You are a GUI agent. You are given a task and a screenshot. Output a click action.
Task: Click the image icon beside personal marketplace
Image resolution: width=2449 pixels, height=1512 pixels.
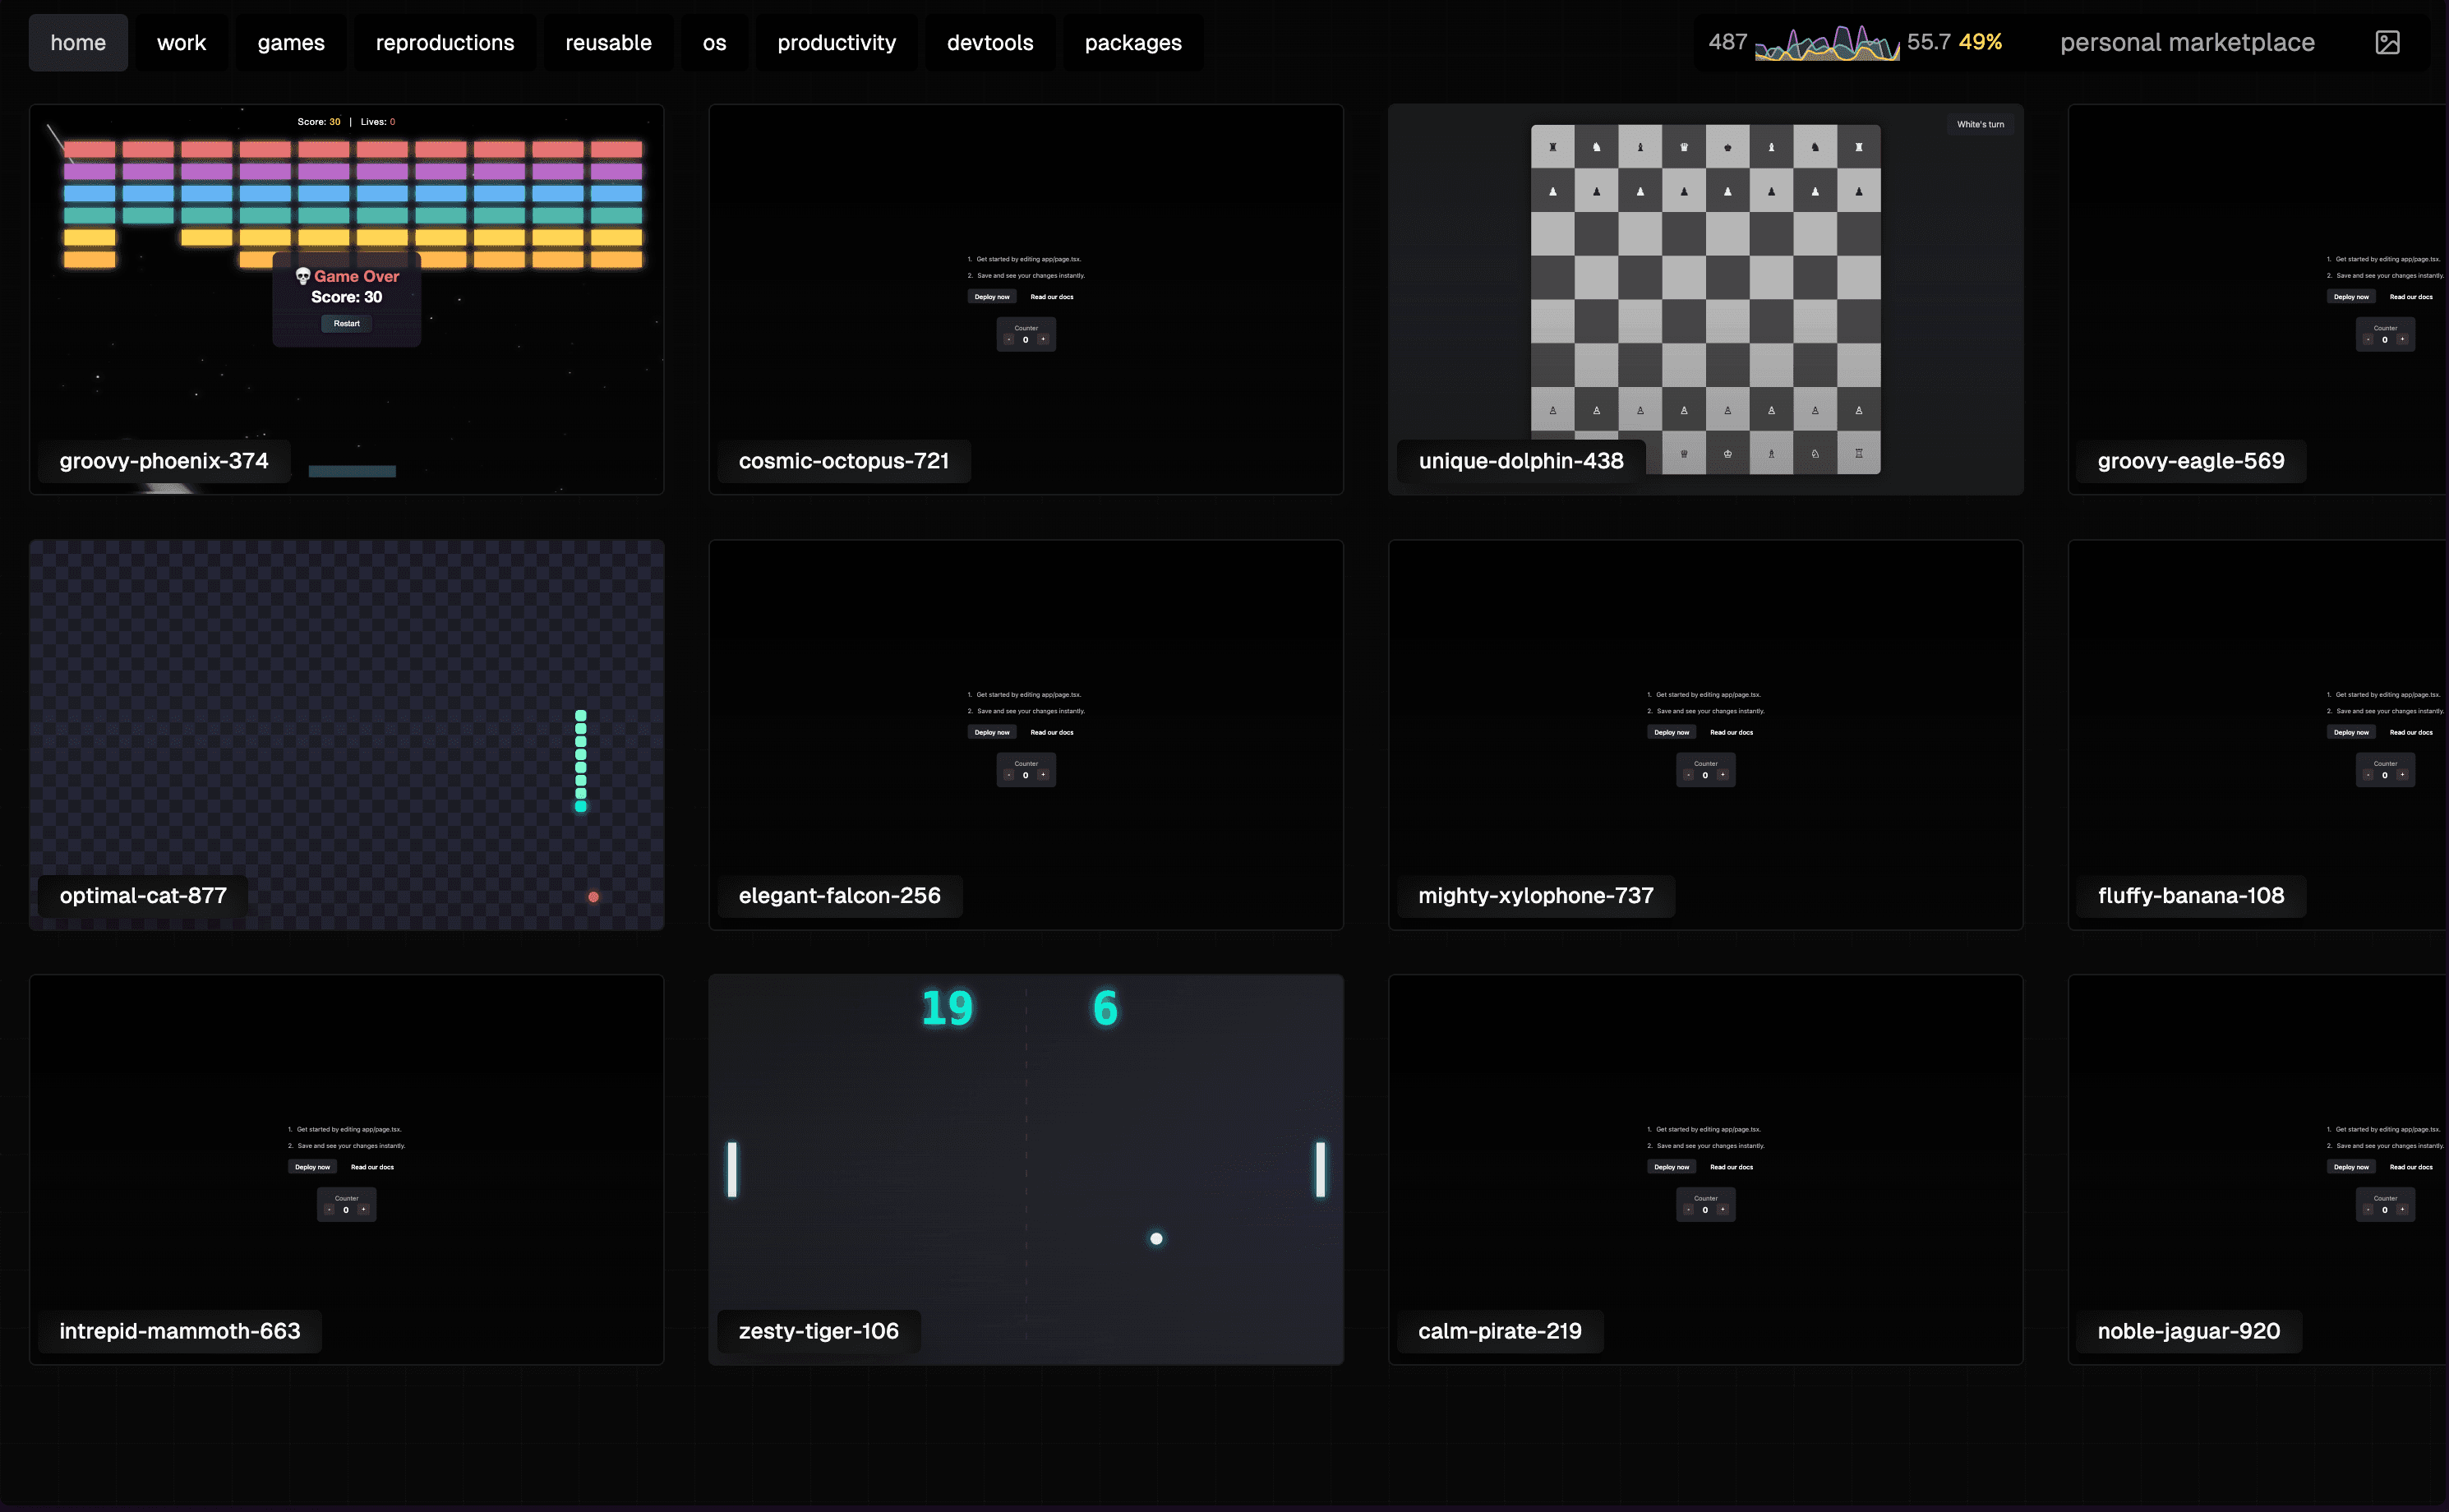(2387, 42)
